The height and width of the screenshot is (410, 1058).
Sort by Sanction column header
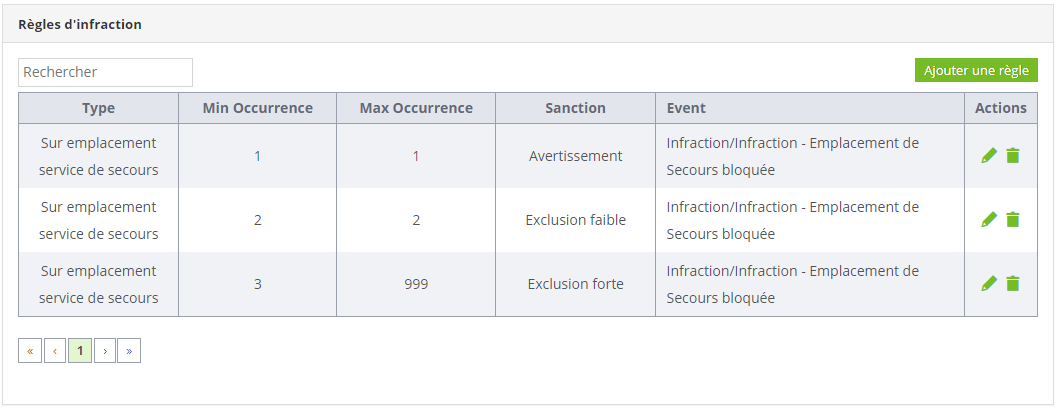(576, 108)
